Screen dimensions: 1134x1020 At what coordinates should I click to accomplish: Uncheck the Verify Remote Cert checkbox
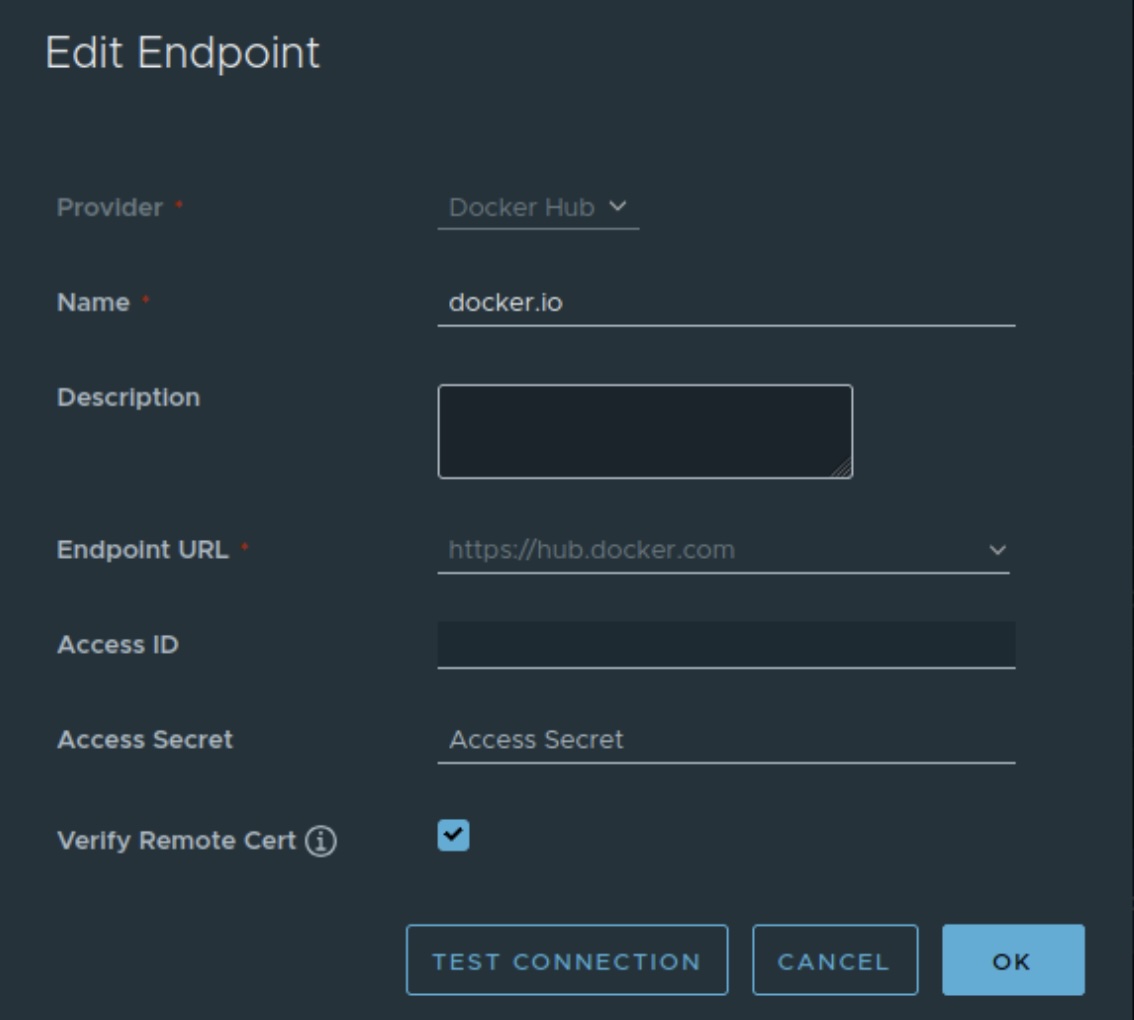click(x=453, y=836)
